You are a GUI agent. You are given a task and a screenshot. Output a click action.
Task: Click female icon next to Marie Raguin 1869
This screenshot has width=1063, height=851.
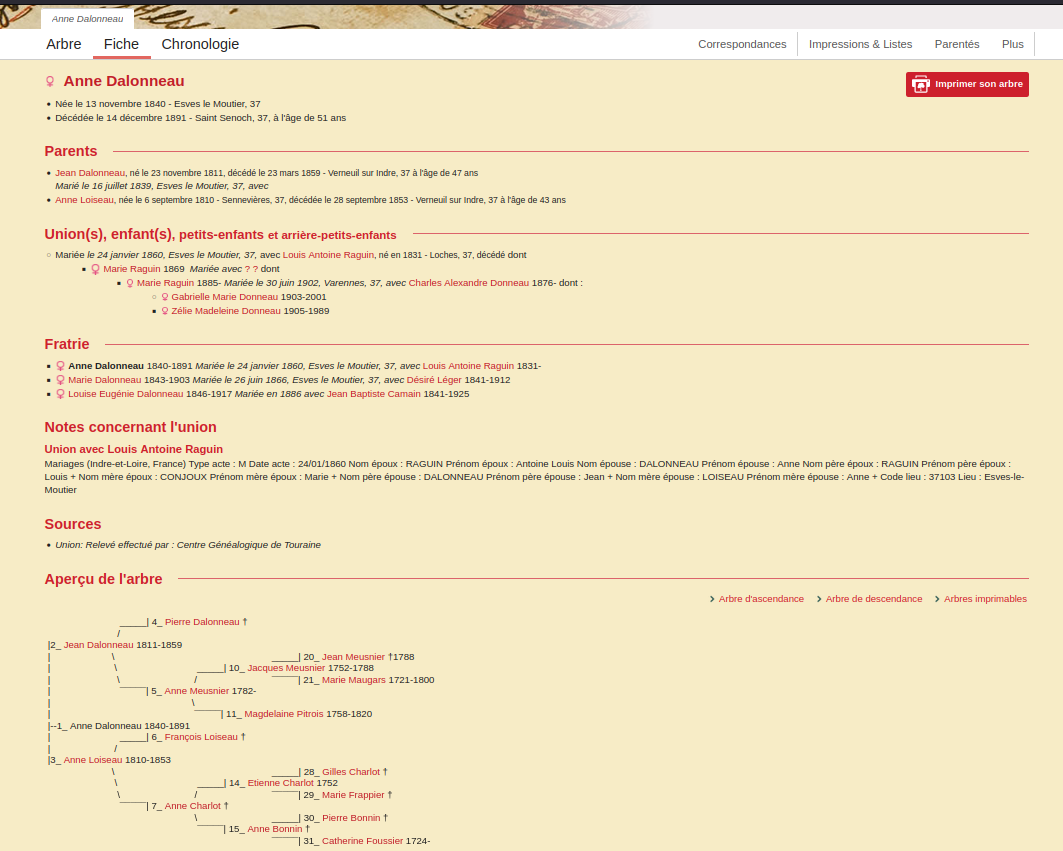point(96,269)
